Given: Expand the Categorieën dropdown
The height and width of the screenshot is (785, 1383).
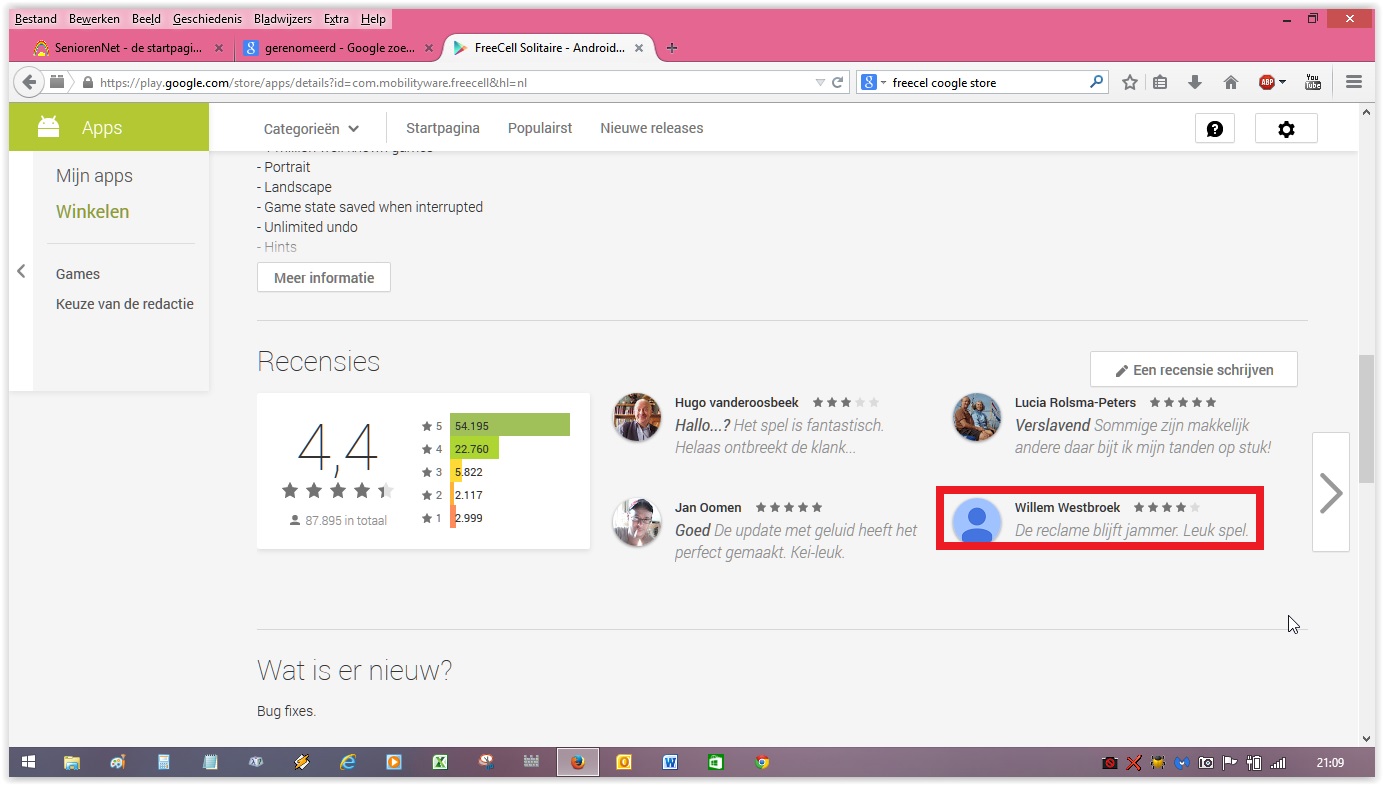Looking at the screenshot, I should coord(311,129).
